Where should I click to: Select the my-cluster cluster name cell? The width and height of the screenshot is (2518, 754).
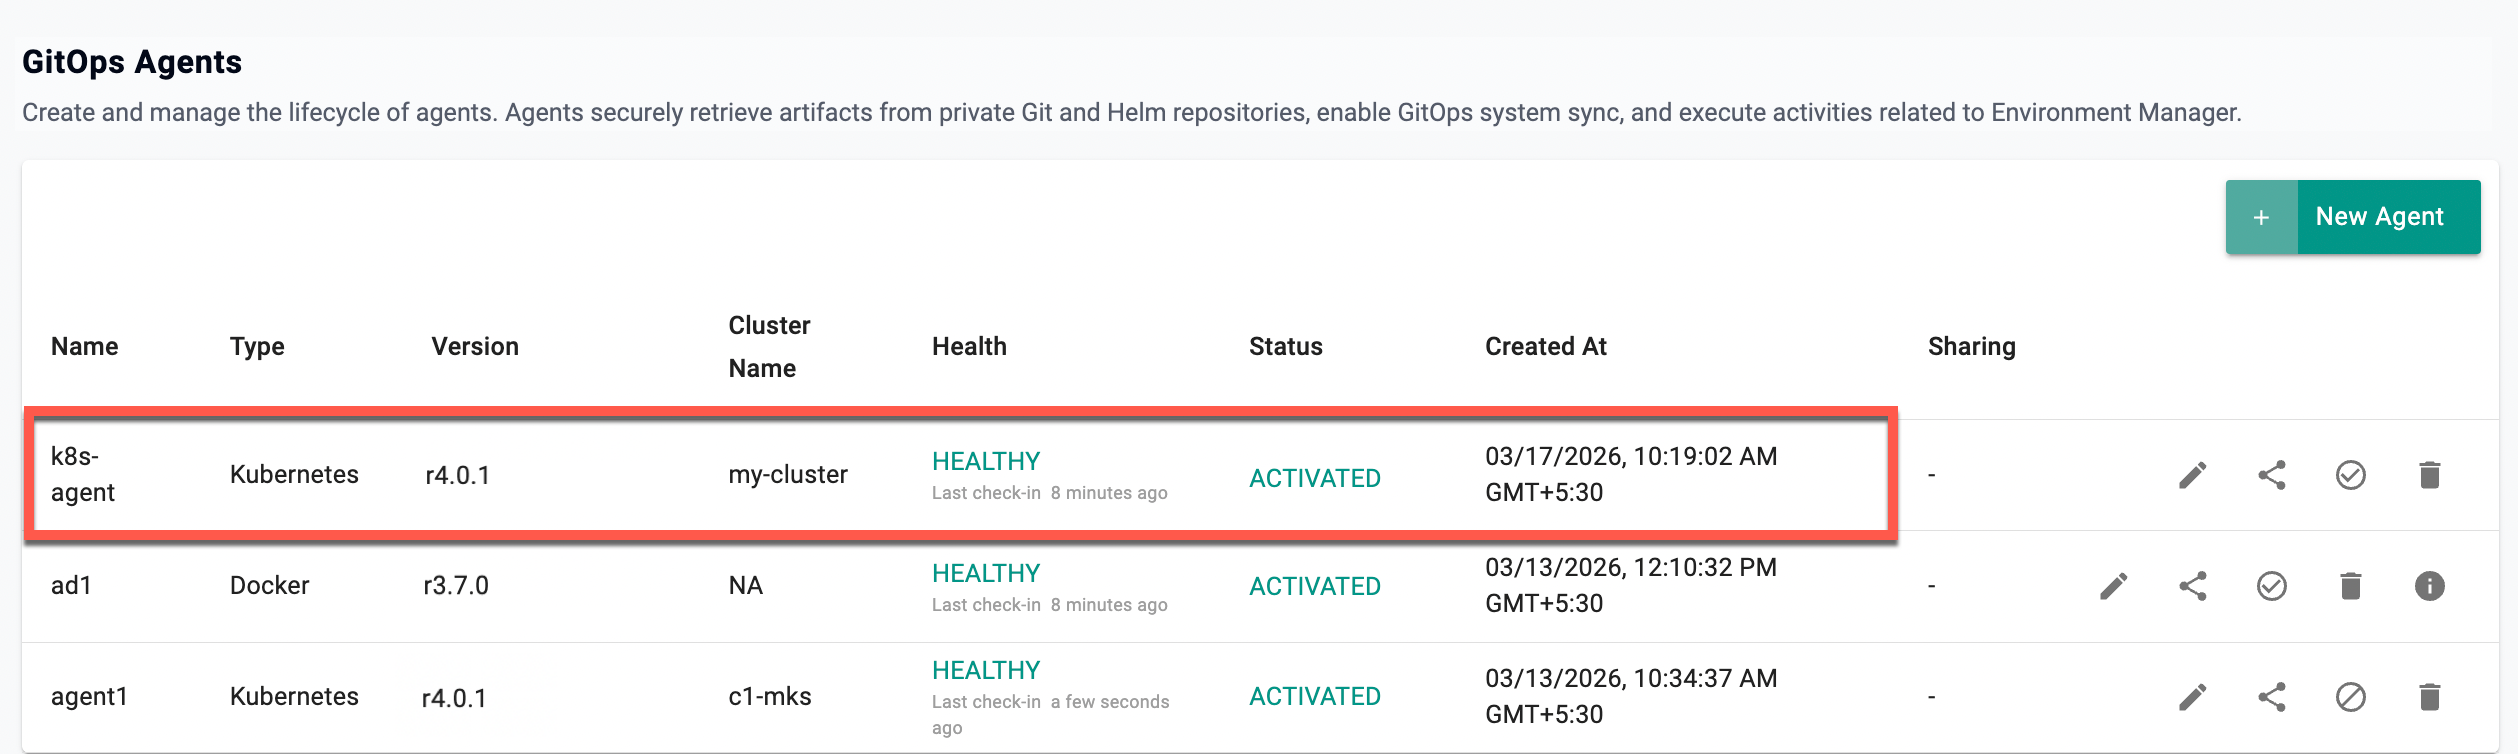tap(787, 475)
